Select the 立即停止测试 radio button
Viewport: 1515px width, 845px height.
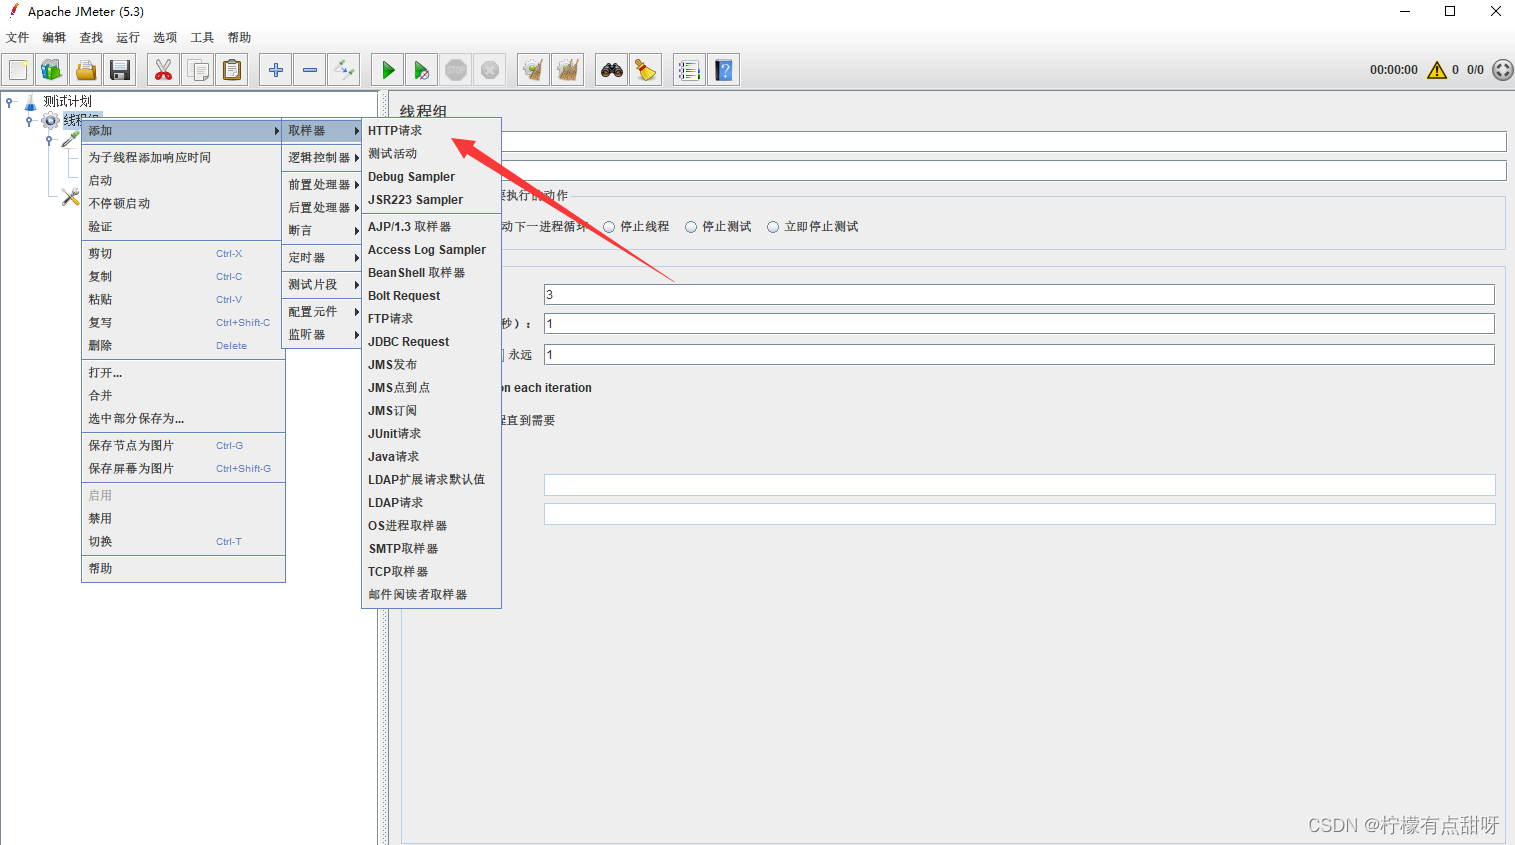point(773,227)
